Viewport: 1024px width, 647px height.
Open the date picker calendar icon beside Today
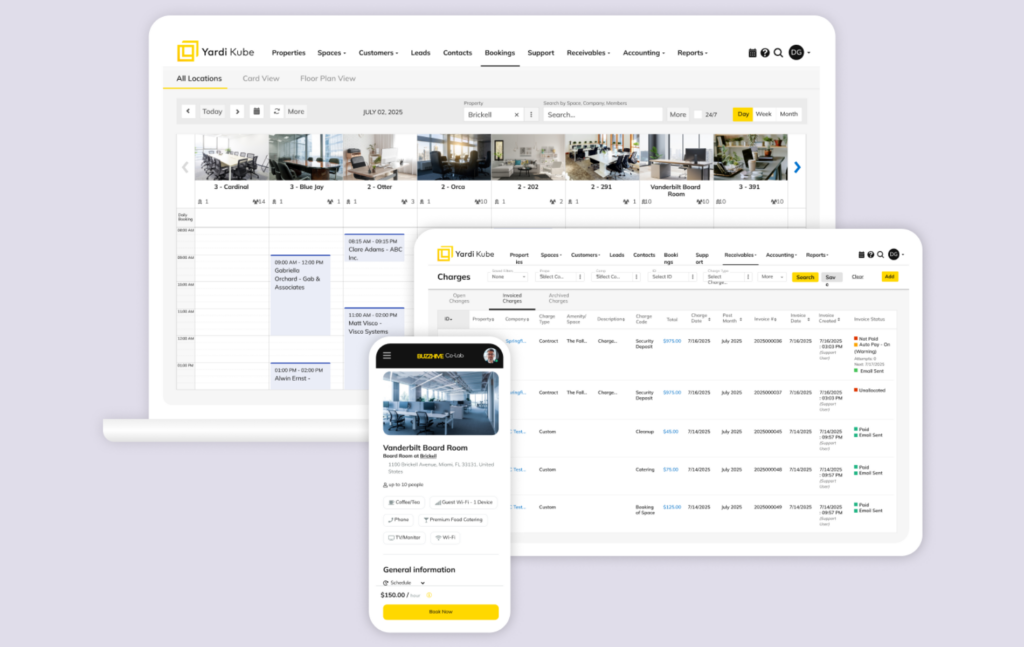[x=256, y=112]
